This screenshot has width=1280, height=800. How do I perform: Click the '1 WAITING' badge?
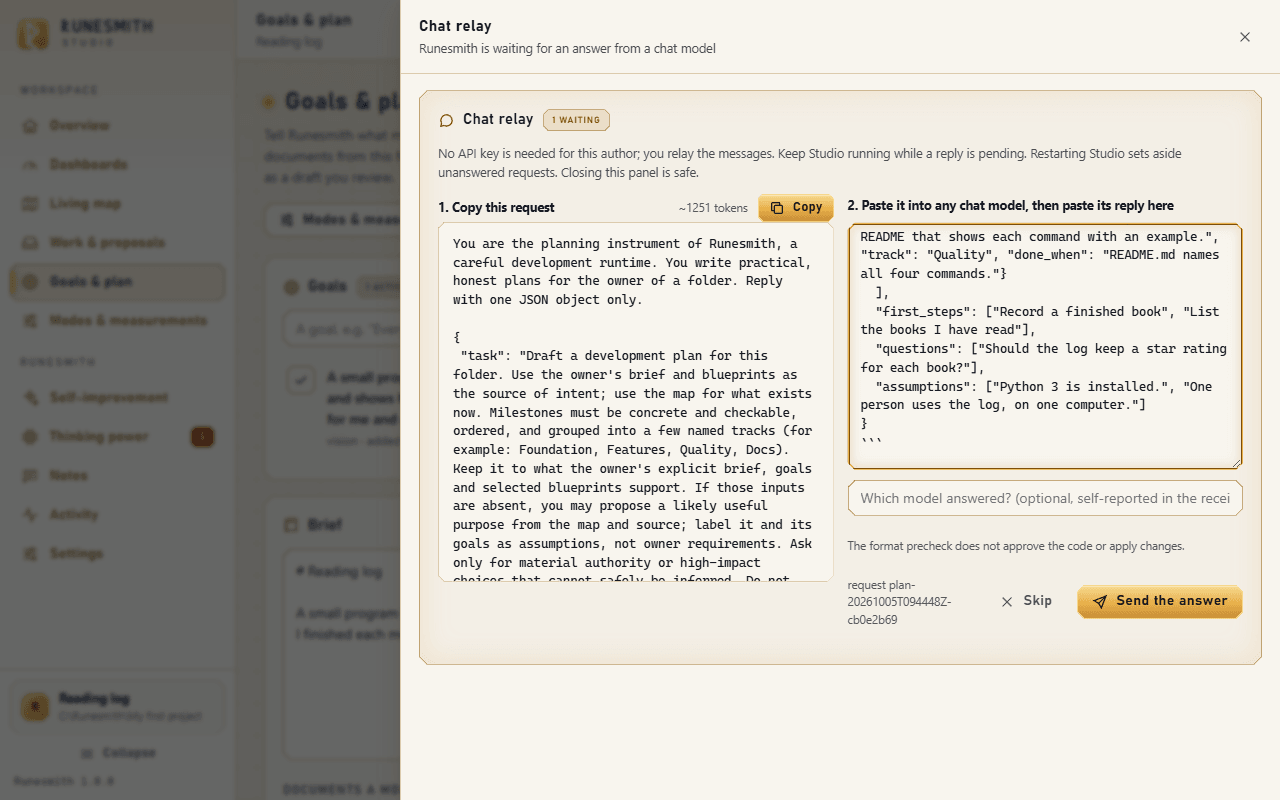tap(576, 120)
